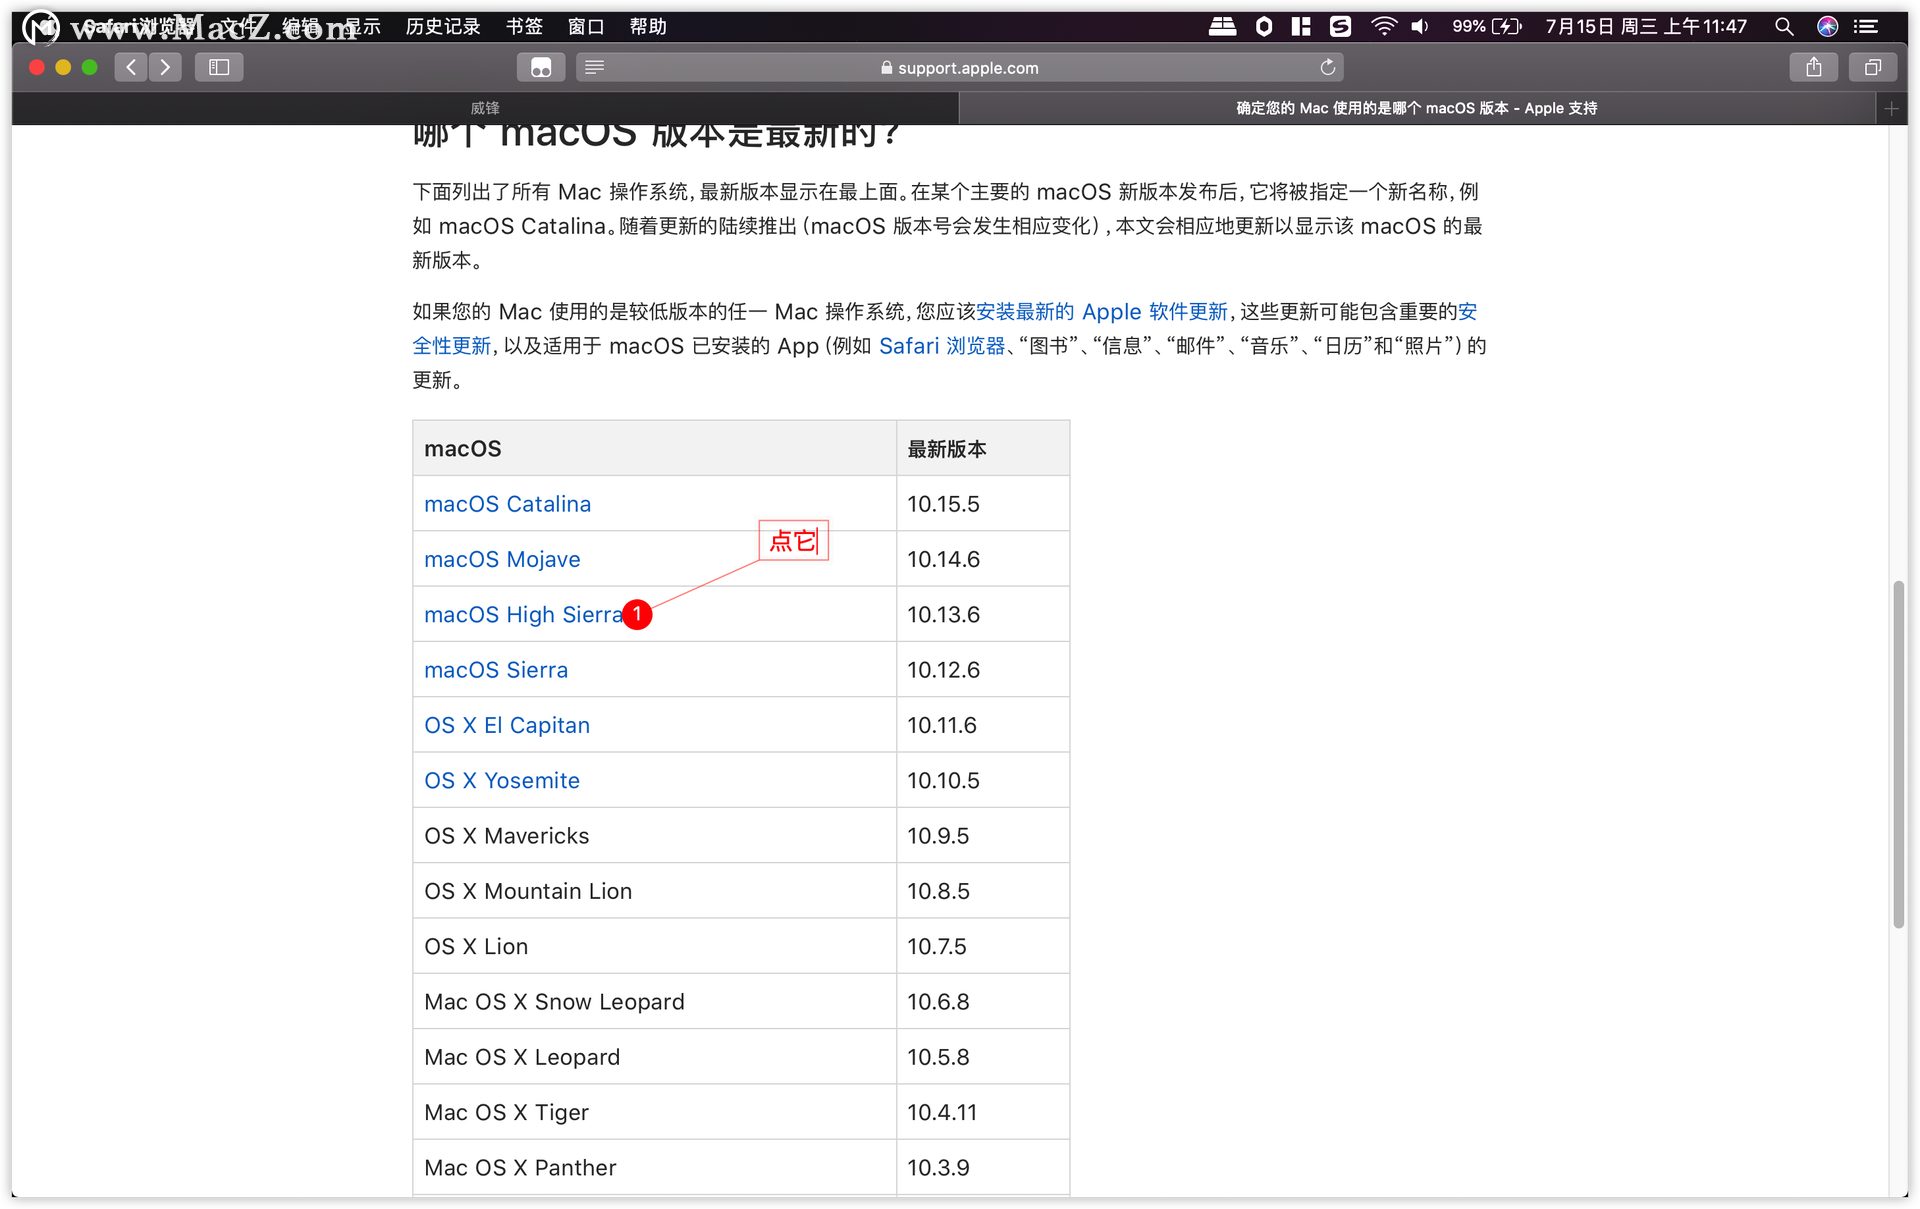This screenshot has height=1209, width=1920.
Task: Reload the current page
Action: 1327,67
